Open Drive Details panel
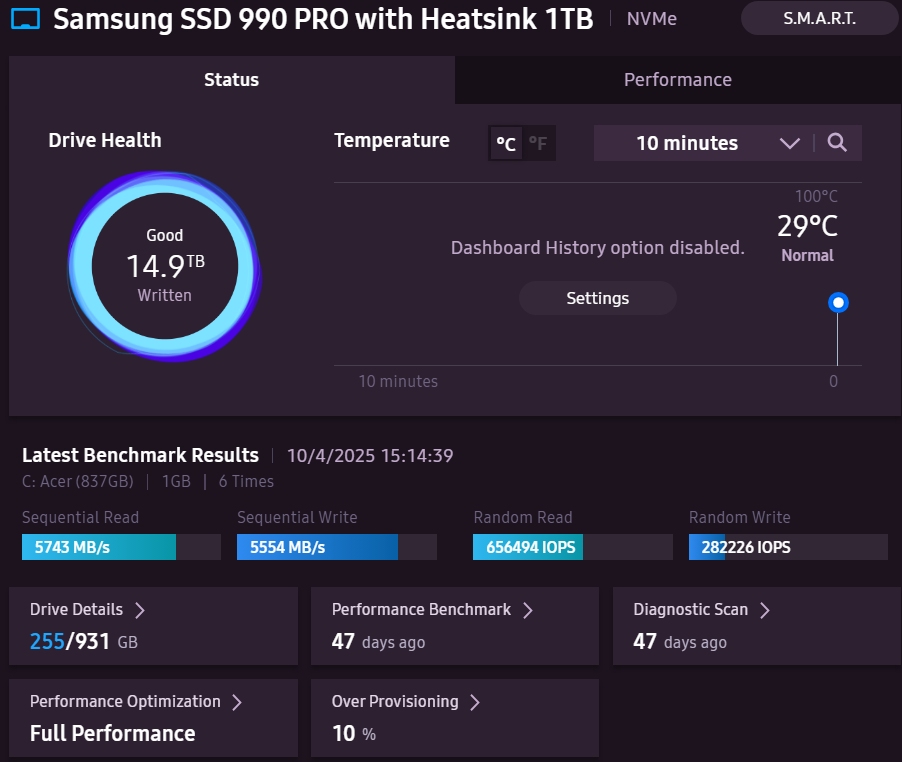This screenshot has width=902, height=762. (153, 626)
